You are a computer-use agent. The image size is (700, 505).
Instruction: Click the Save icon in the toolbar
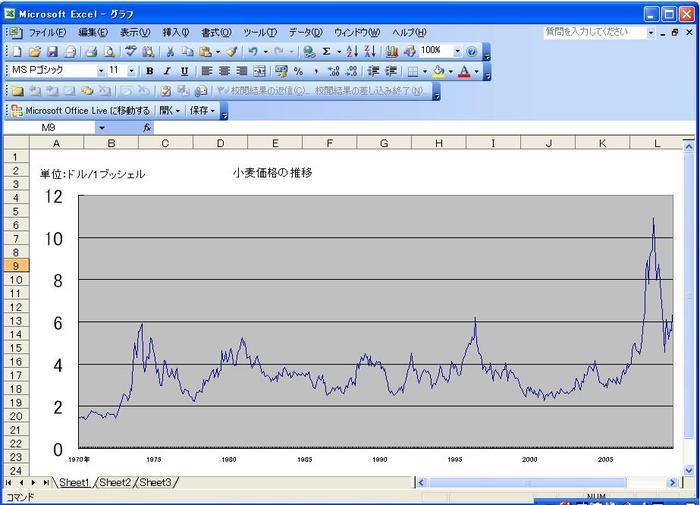coord(52,51)
